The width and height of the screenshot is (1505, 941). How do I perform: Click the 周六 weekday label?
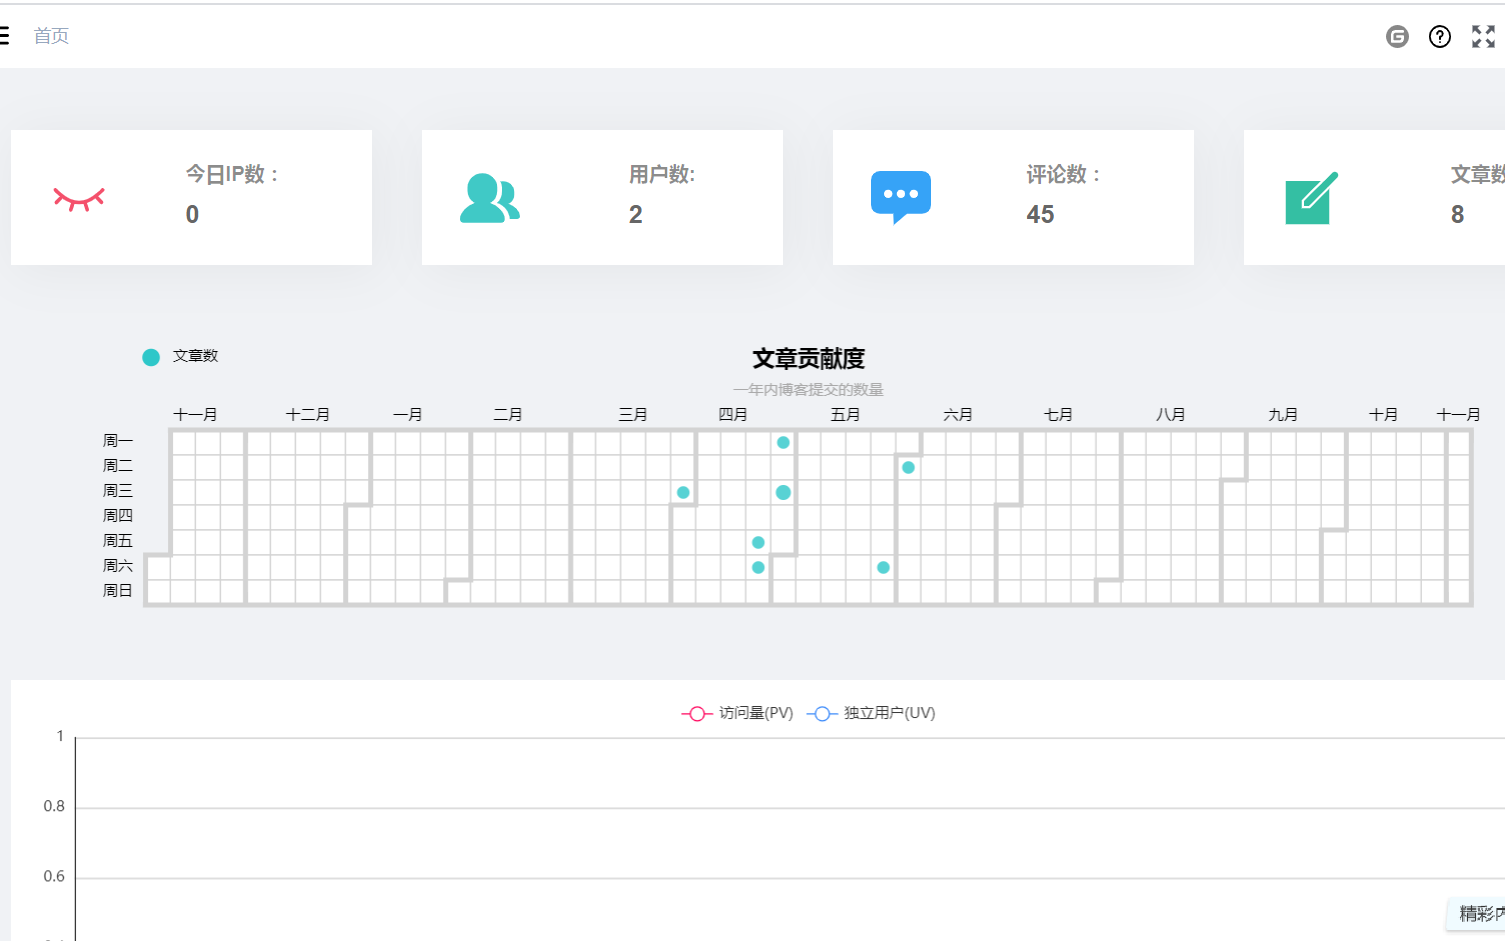coord(118,565)
